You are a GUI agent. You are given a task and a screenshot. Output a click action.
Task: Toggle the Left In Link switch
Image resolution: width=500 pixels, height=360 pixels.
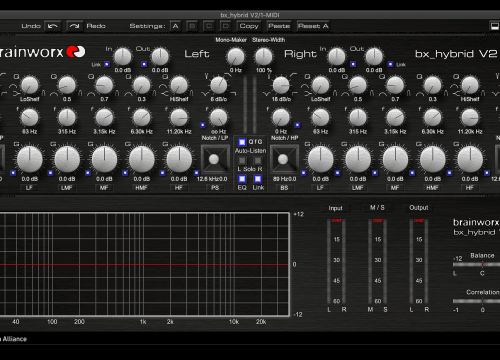pos(107,64)
